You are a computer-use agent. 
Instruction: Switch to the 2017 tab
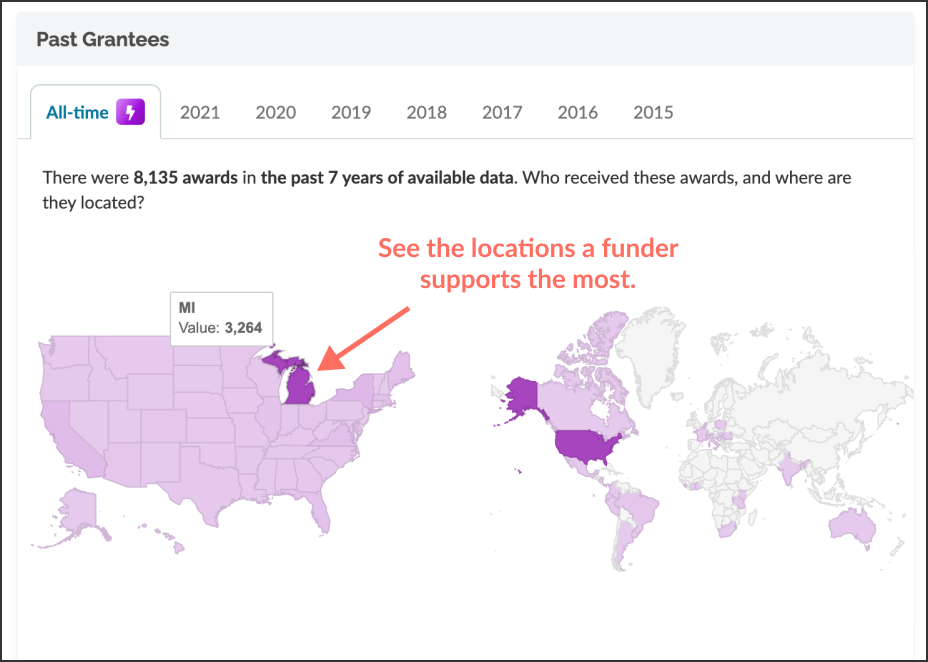[502, 112]
